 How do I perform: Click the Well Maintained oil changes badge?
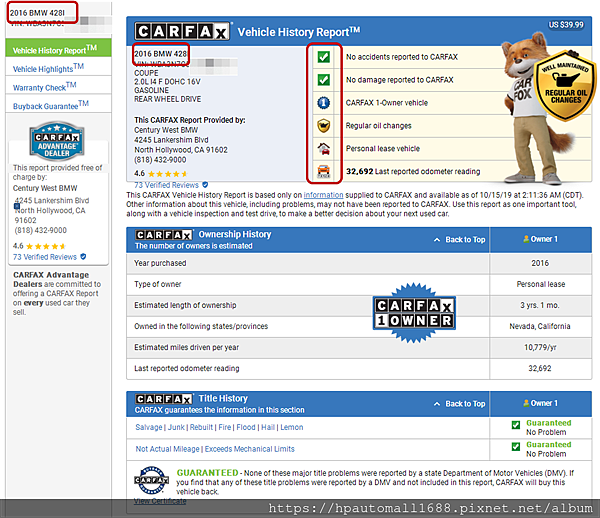(566, 86)
